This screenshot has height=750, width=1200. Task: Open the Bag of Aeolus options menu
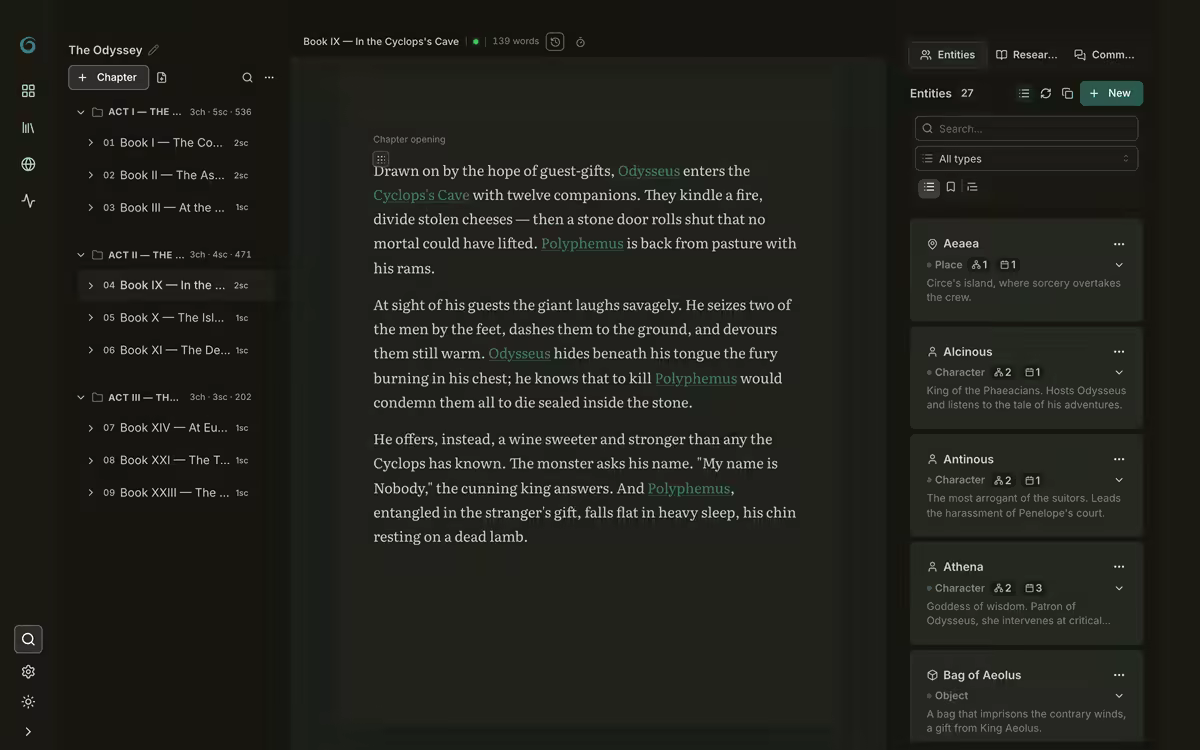pyautogui.click(x=1119, y=675)
